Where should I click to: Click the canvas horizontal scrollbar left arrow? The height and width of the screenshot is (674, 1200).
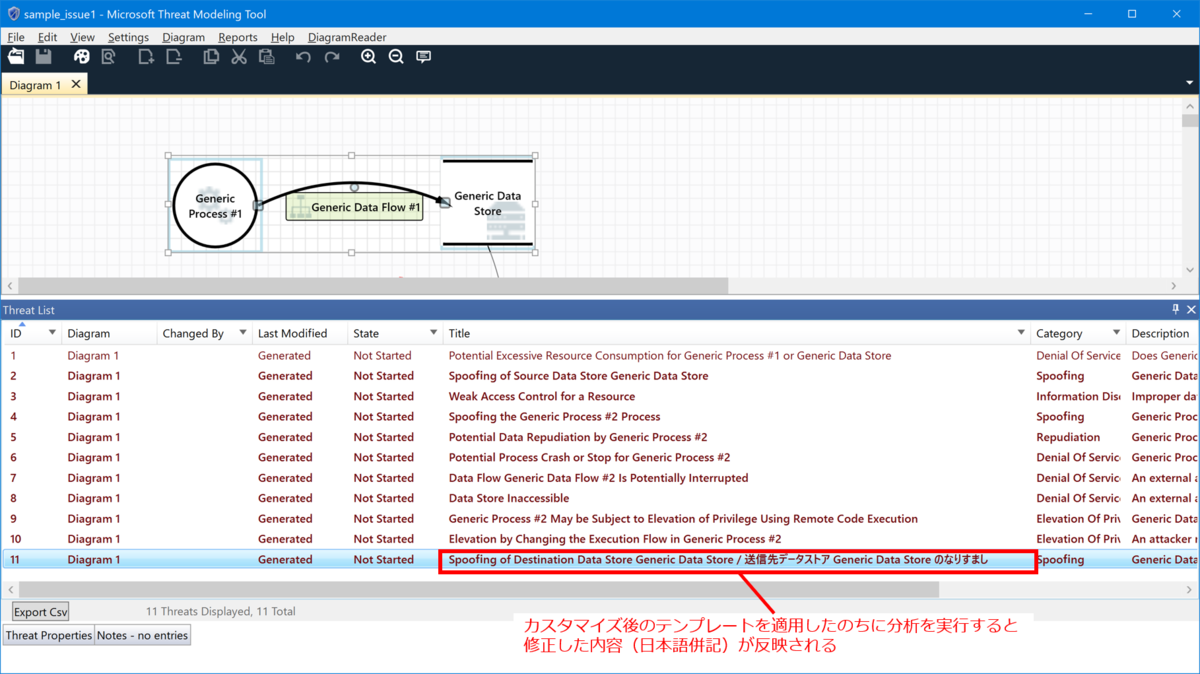pos(11,286)
